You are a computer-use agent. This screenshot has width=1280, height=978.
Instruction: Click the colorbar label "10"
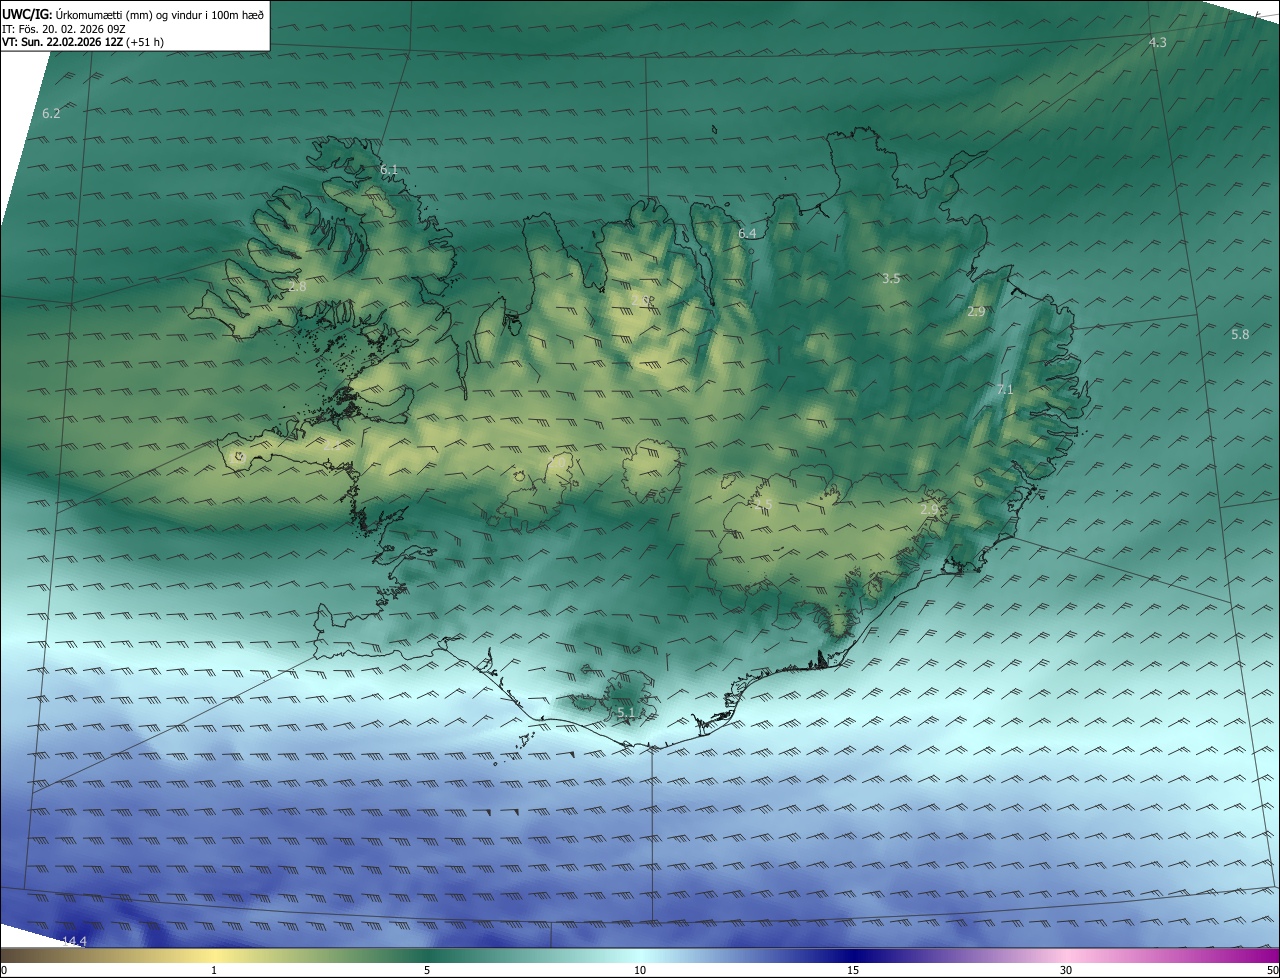640,970
